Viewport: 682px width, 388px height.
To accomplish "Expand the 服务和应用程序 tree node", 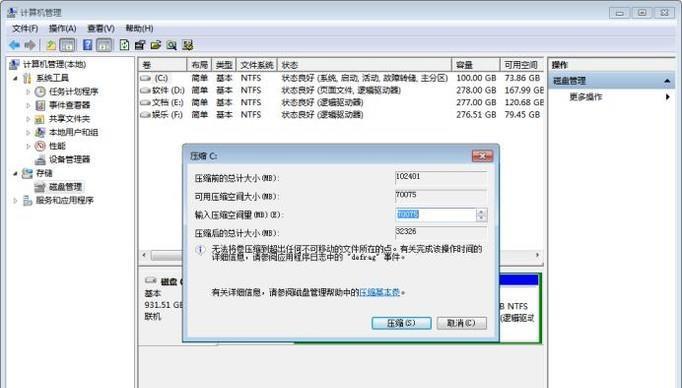I will pyautogui.click(x=15, y=201).
